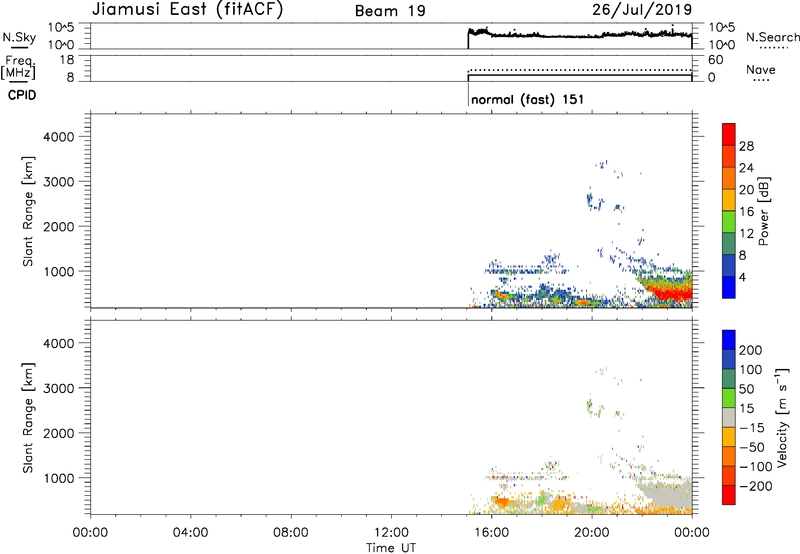This screenshot has width=800, height=554.
Task: Click the '04:00' time axis tick label
Action: [x=191, y=533]
